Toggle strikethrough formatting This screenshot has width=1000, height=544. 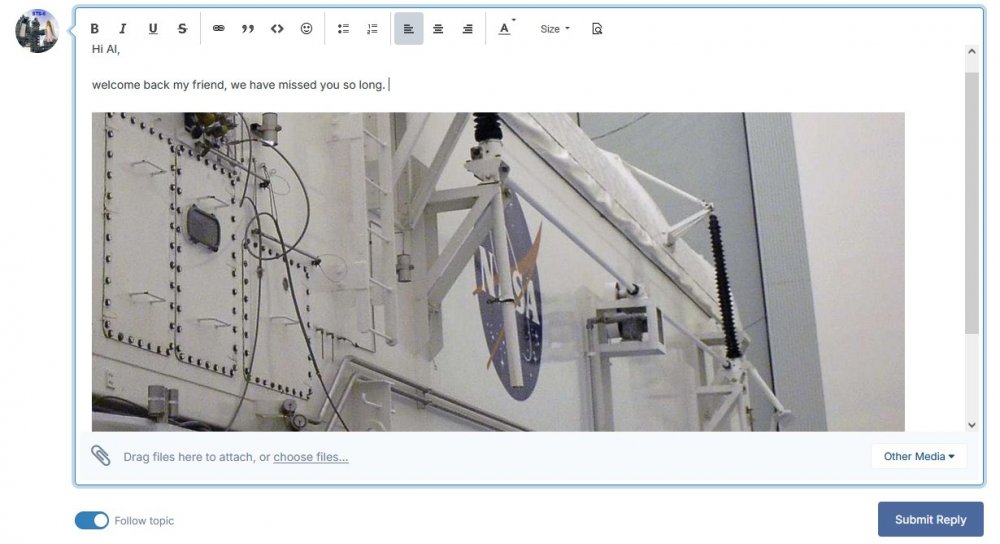[x=182, y=29]
